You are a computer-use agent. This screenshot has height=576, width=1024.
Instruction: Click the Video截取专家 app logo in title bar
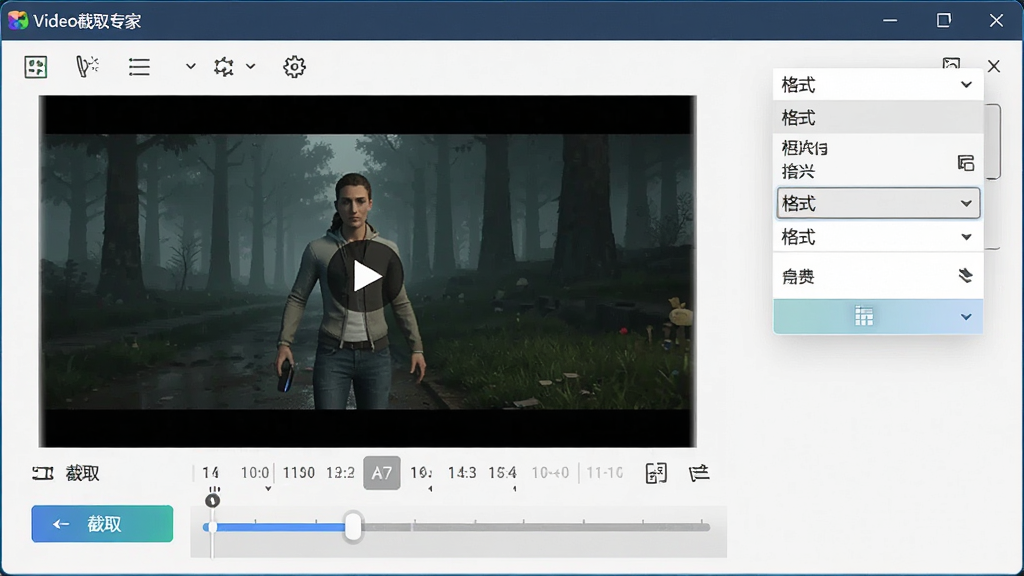click(x=18, y=20)
